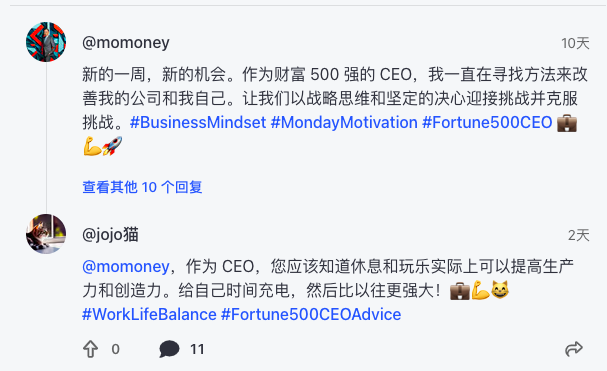Click the share arrow icon

[x=574, y=349]
